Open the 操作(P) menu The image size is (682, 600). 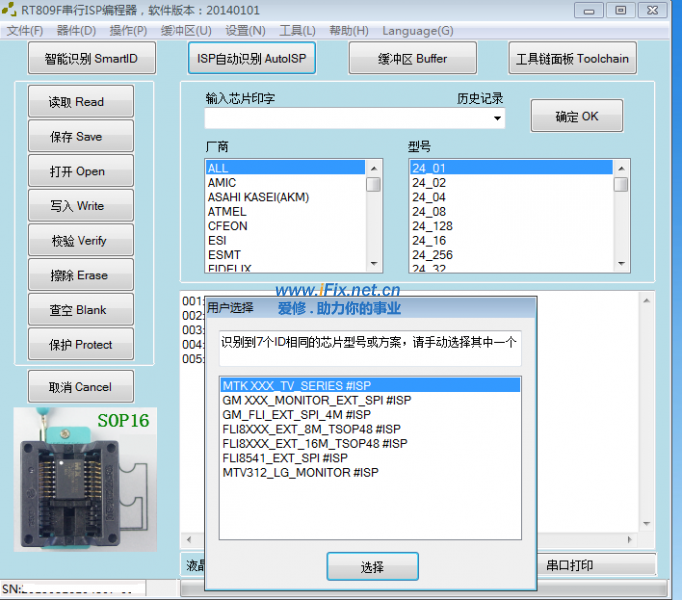tap(128, 30)
